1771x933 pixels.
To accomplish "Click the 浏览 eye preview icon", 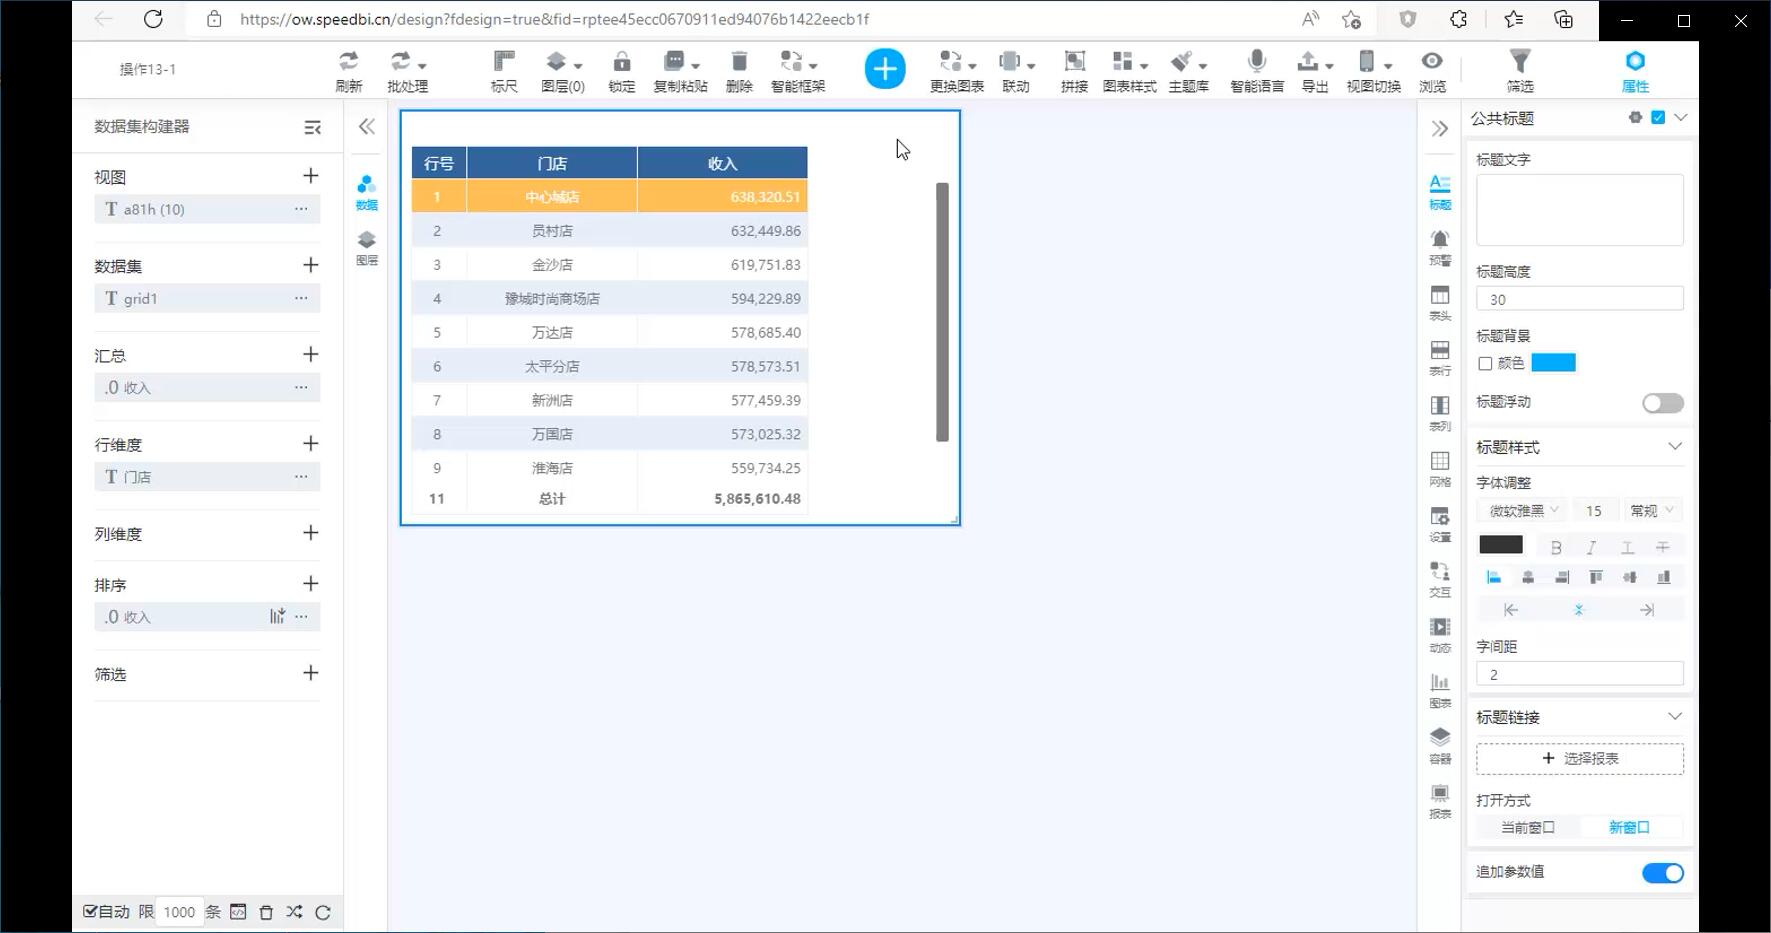I will [1432, 62].
